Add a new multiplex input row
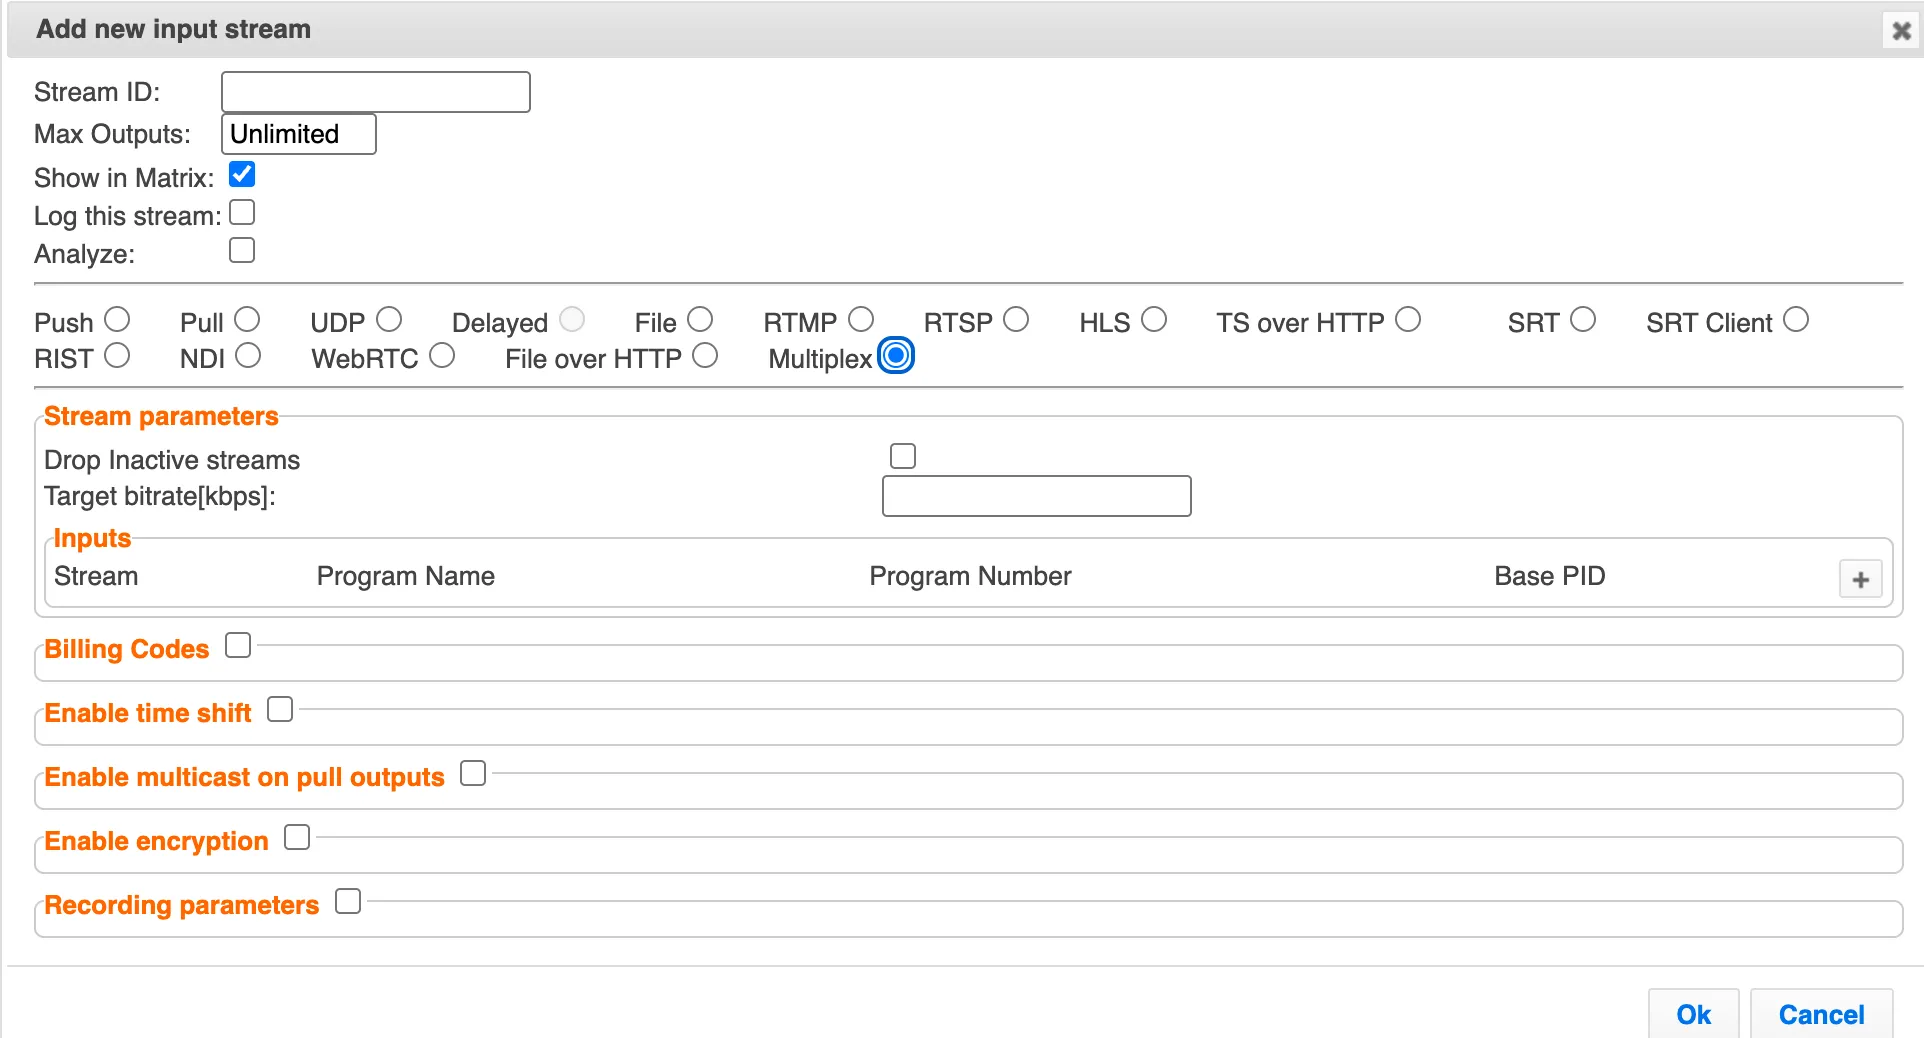This screenshot has height=1038, width=1924. pos(1860,579)
